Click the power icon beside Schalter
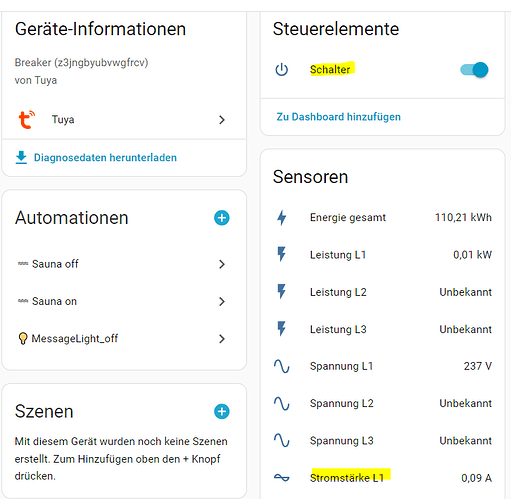Viewport: 511px width, 499px height. [282, 70]
